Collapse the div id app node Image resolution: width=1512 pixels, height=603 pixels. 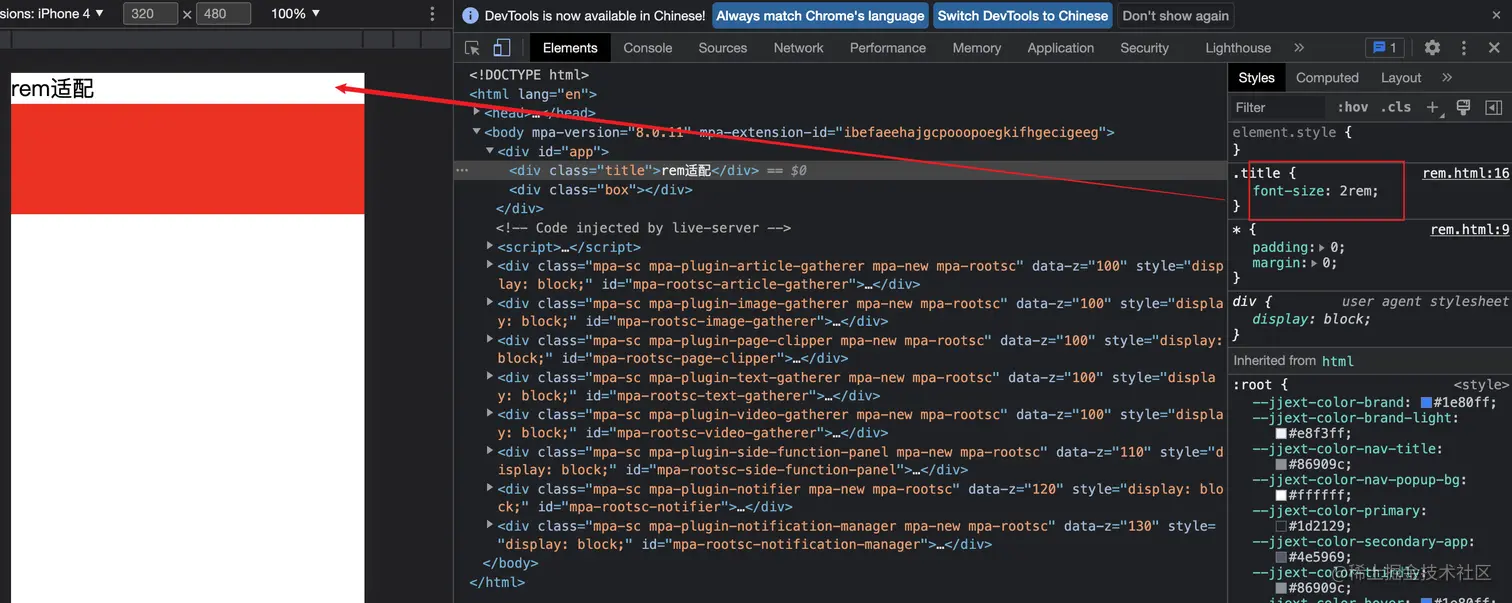[x=490, y=151]
